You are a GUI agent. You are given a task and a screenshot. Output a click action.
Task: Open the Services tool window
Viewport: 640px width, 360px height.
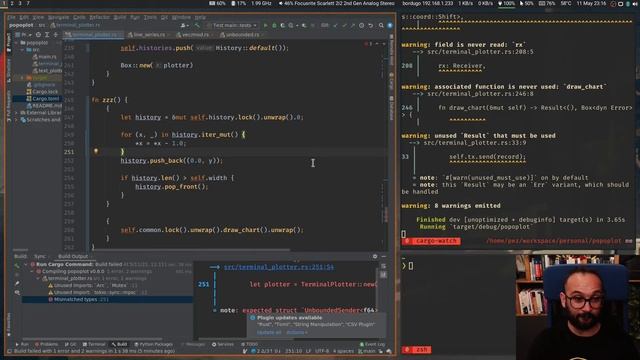click(222, 344)
